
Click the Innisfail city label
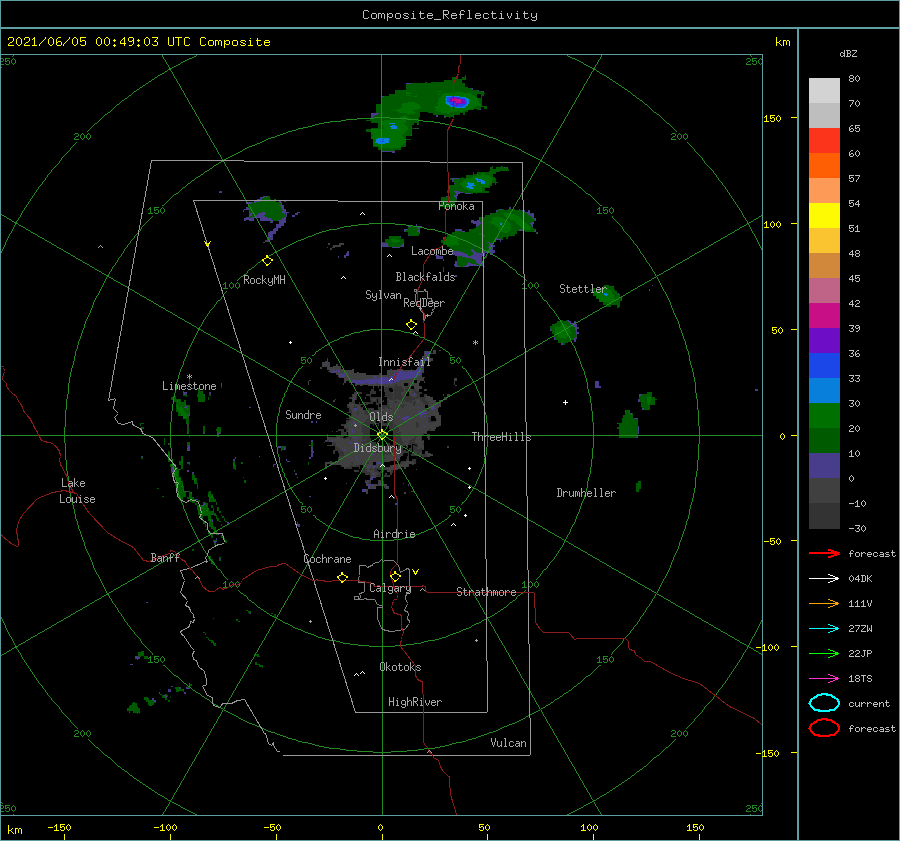pyautogui.click(x=404, y=362)
